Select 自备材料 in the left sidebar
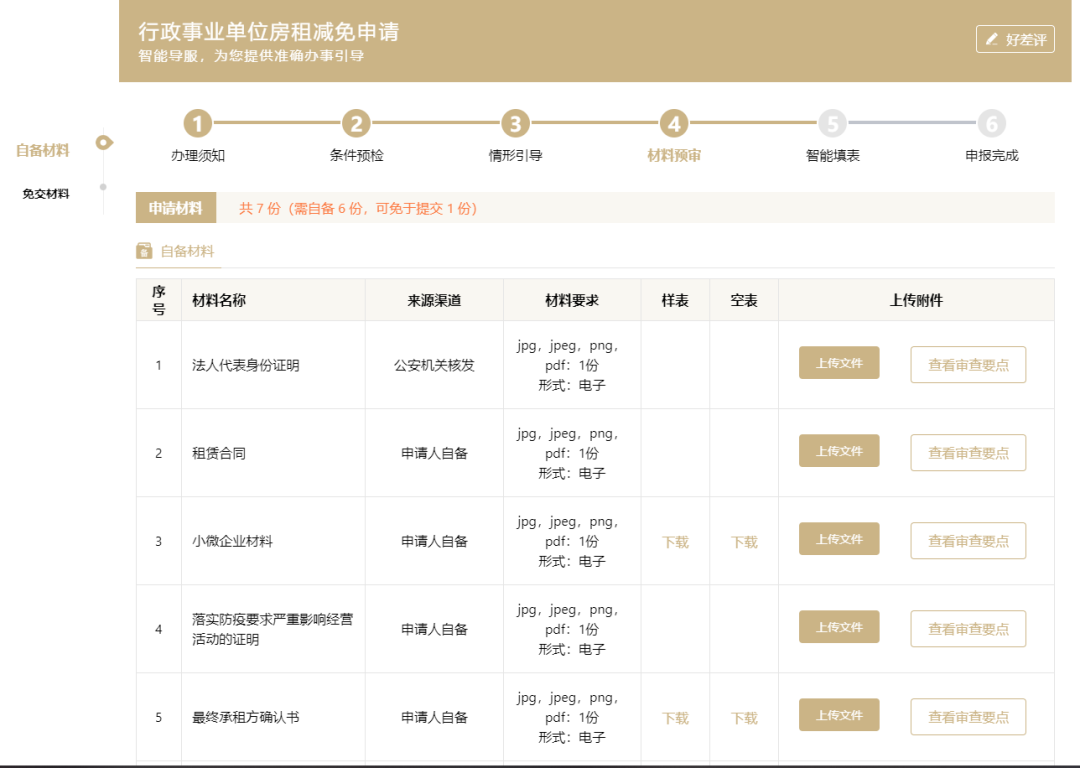 (x=43, y=151)
